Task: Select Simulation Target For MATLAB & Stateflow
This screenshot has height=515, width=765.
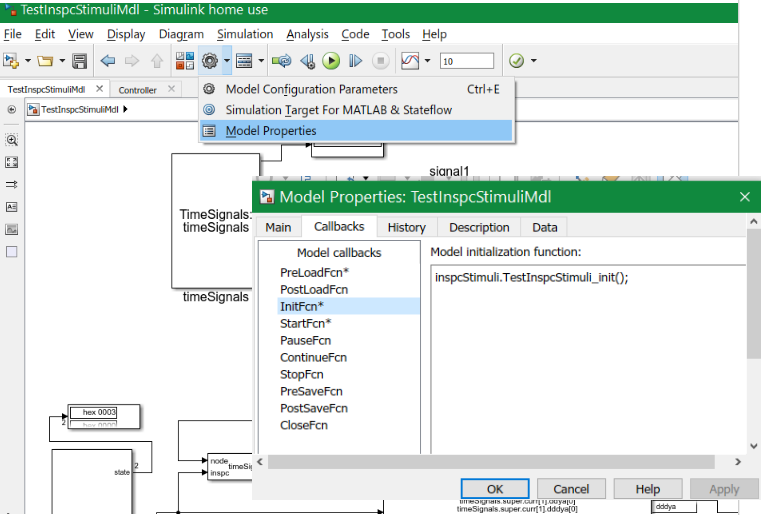Action: tap(357, 110)
